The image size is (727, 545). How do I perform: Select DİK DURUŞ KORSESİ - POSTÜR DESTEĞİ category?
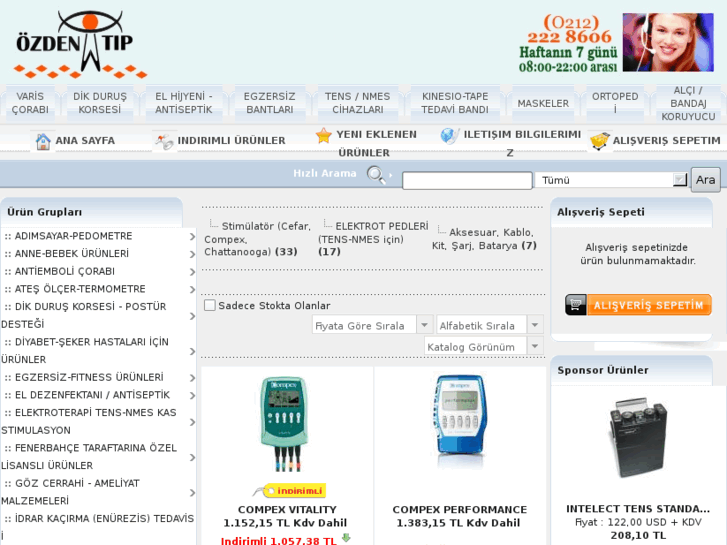point(85,315)
